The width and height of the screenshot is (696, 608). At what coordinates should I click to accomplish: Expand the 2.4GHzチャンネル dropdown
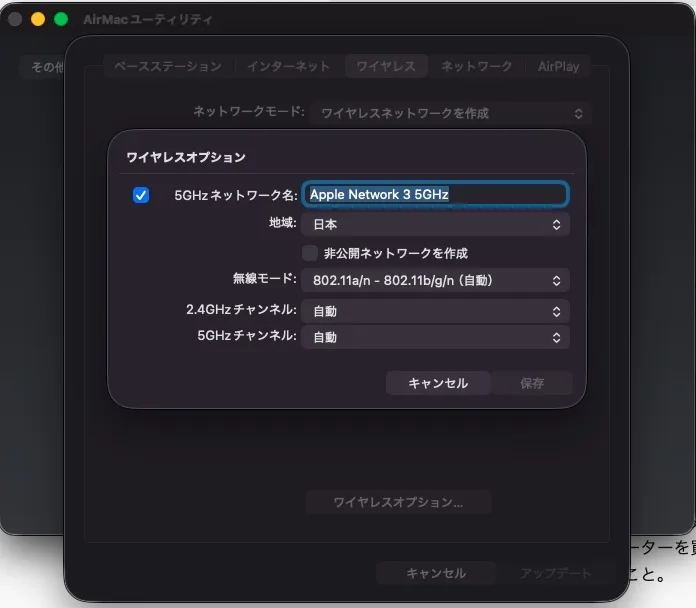[436, 311]
